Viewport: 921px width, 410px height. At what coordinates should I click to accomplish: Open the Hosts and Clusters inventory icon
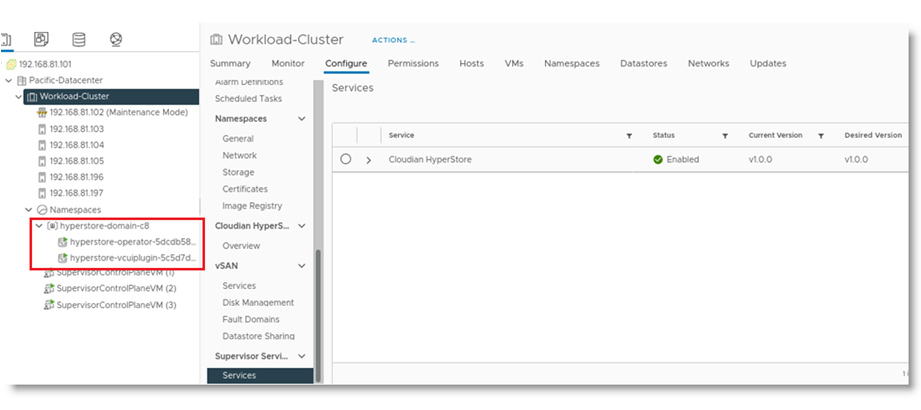tap(5, 39)
